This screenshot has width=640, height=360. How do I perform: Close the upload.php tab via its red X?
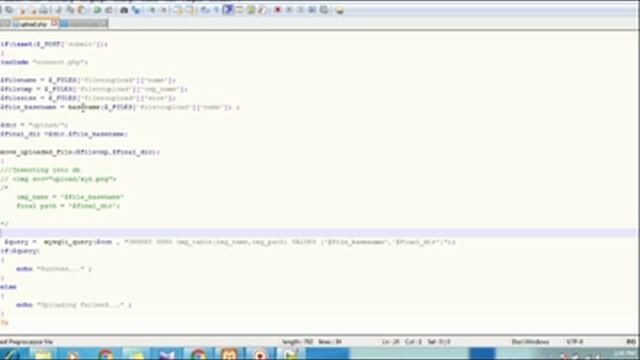coord(54,24)
